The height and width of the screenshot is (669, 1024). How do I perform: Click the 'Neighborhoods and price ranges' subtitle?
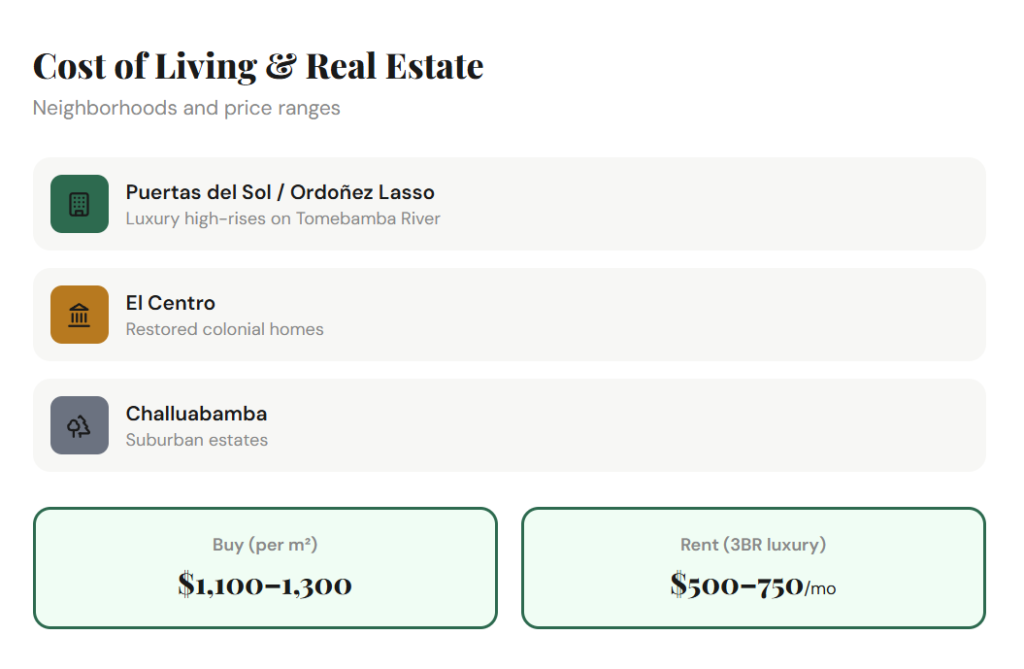[186, 108]
